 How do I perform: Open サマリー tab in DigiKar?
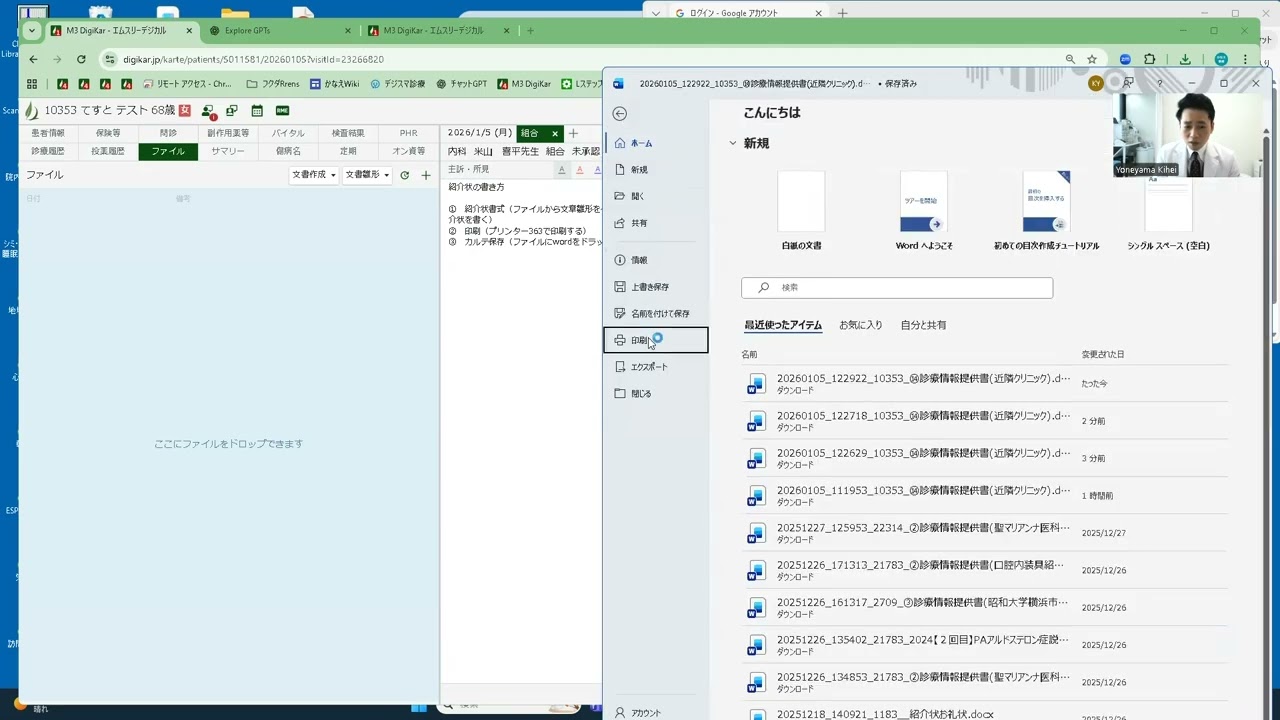(228, 151)
